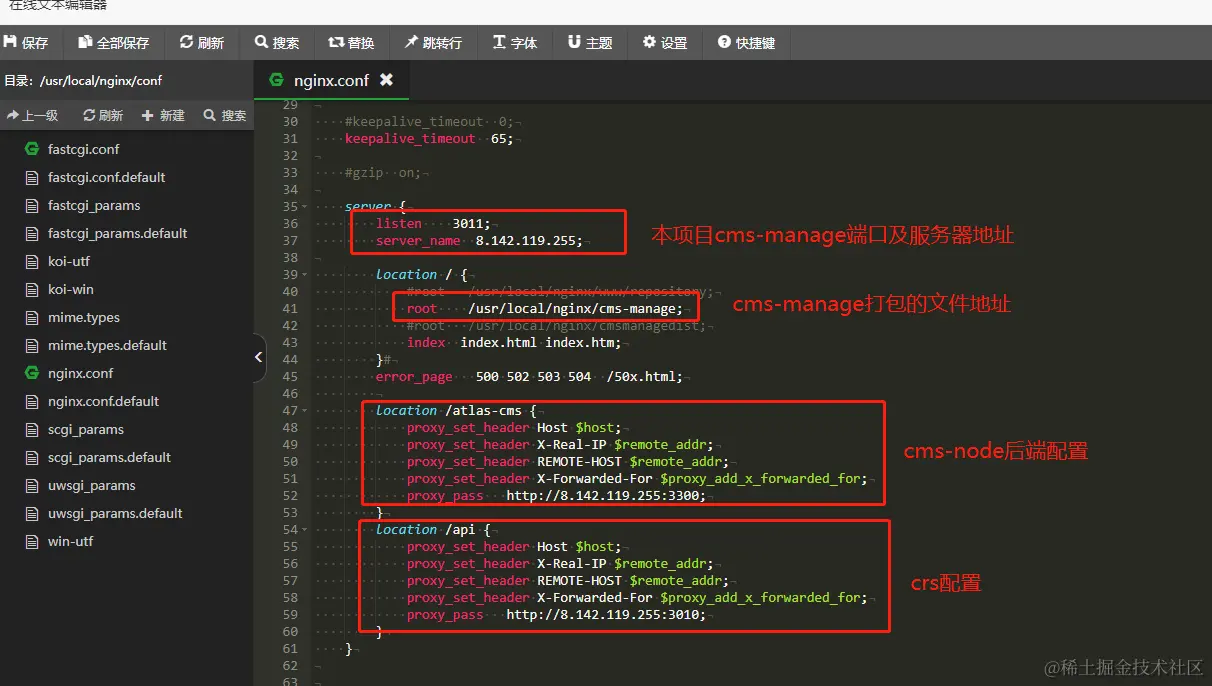The width and height of the screenshot is (1212, 686).
Task: Open win-utf file
Action: (x=70, y=541)
